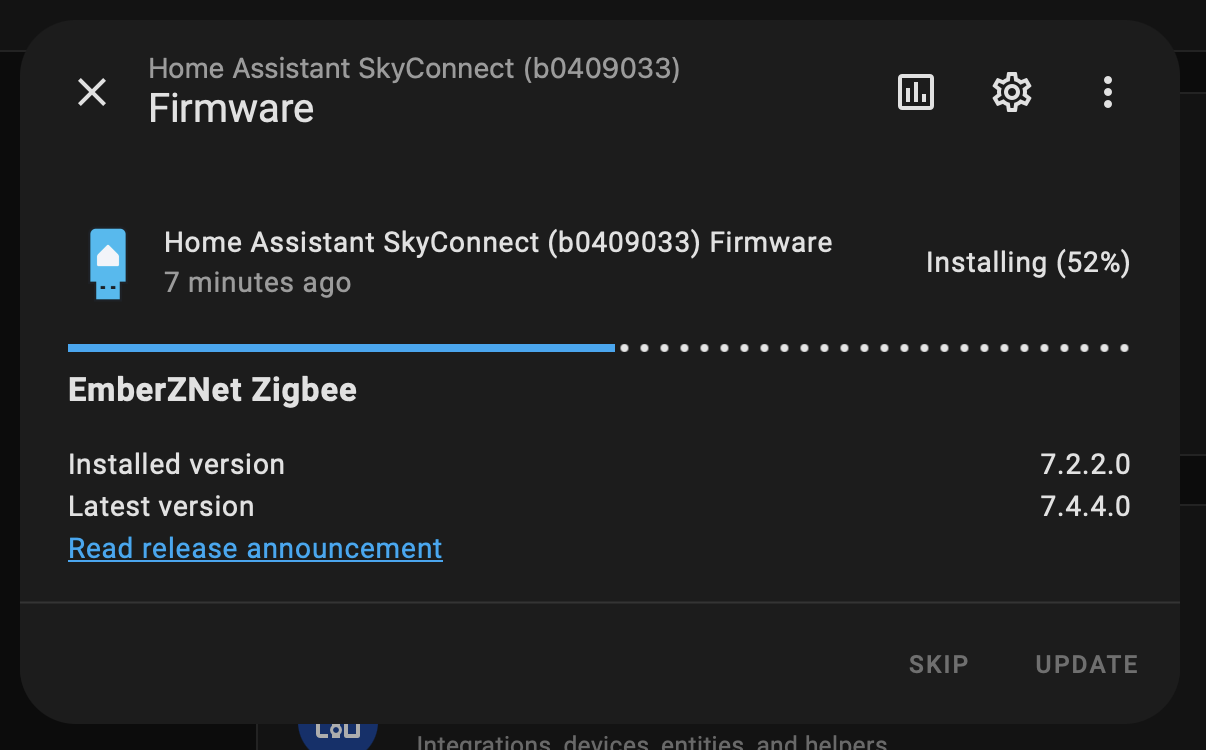Image resolution: width=1206 pixels, height=750 pixels.
Task: Open the three-dot overflow menu
Action: pyautogui.click(x=1107, y=92)
